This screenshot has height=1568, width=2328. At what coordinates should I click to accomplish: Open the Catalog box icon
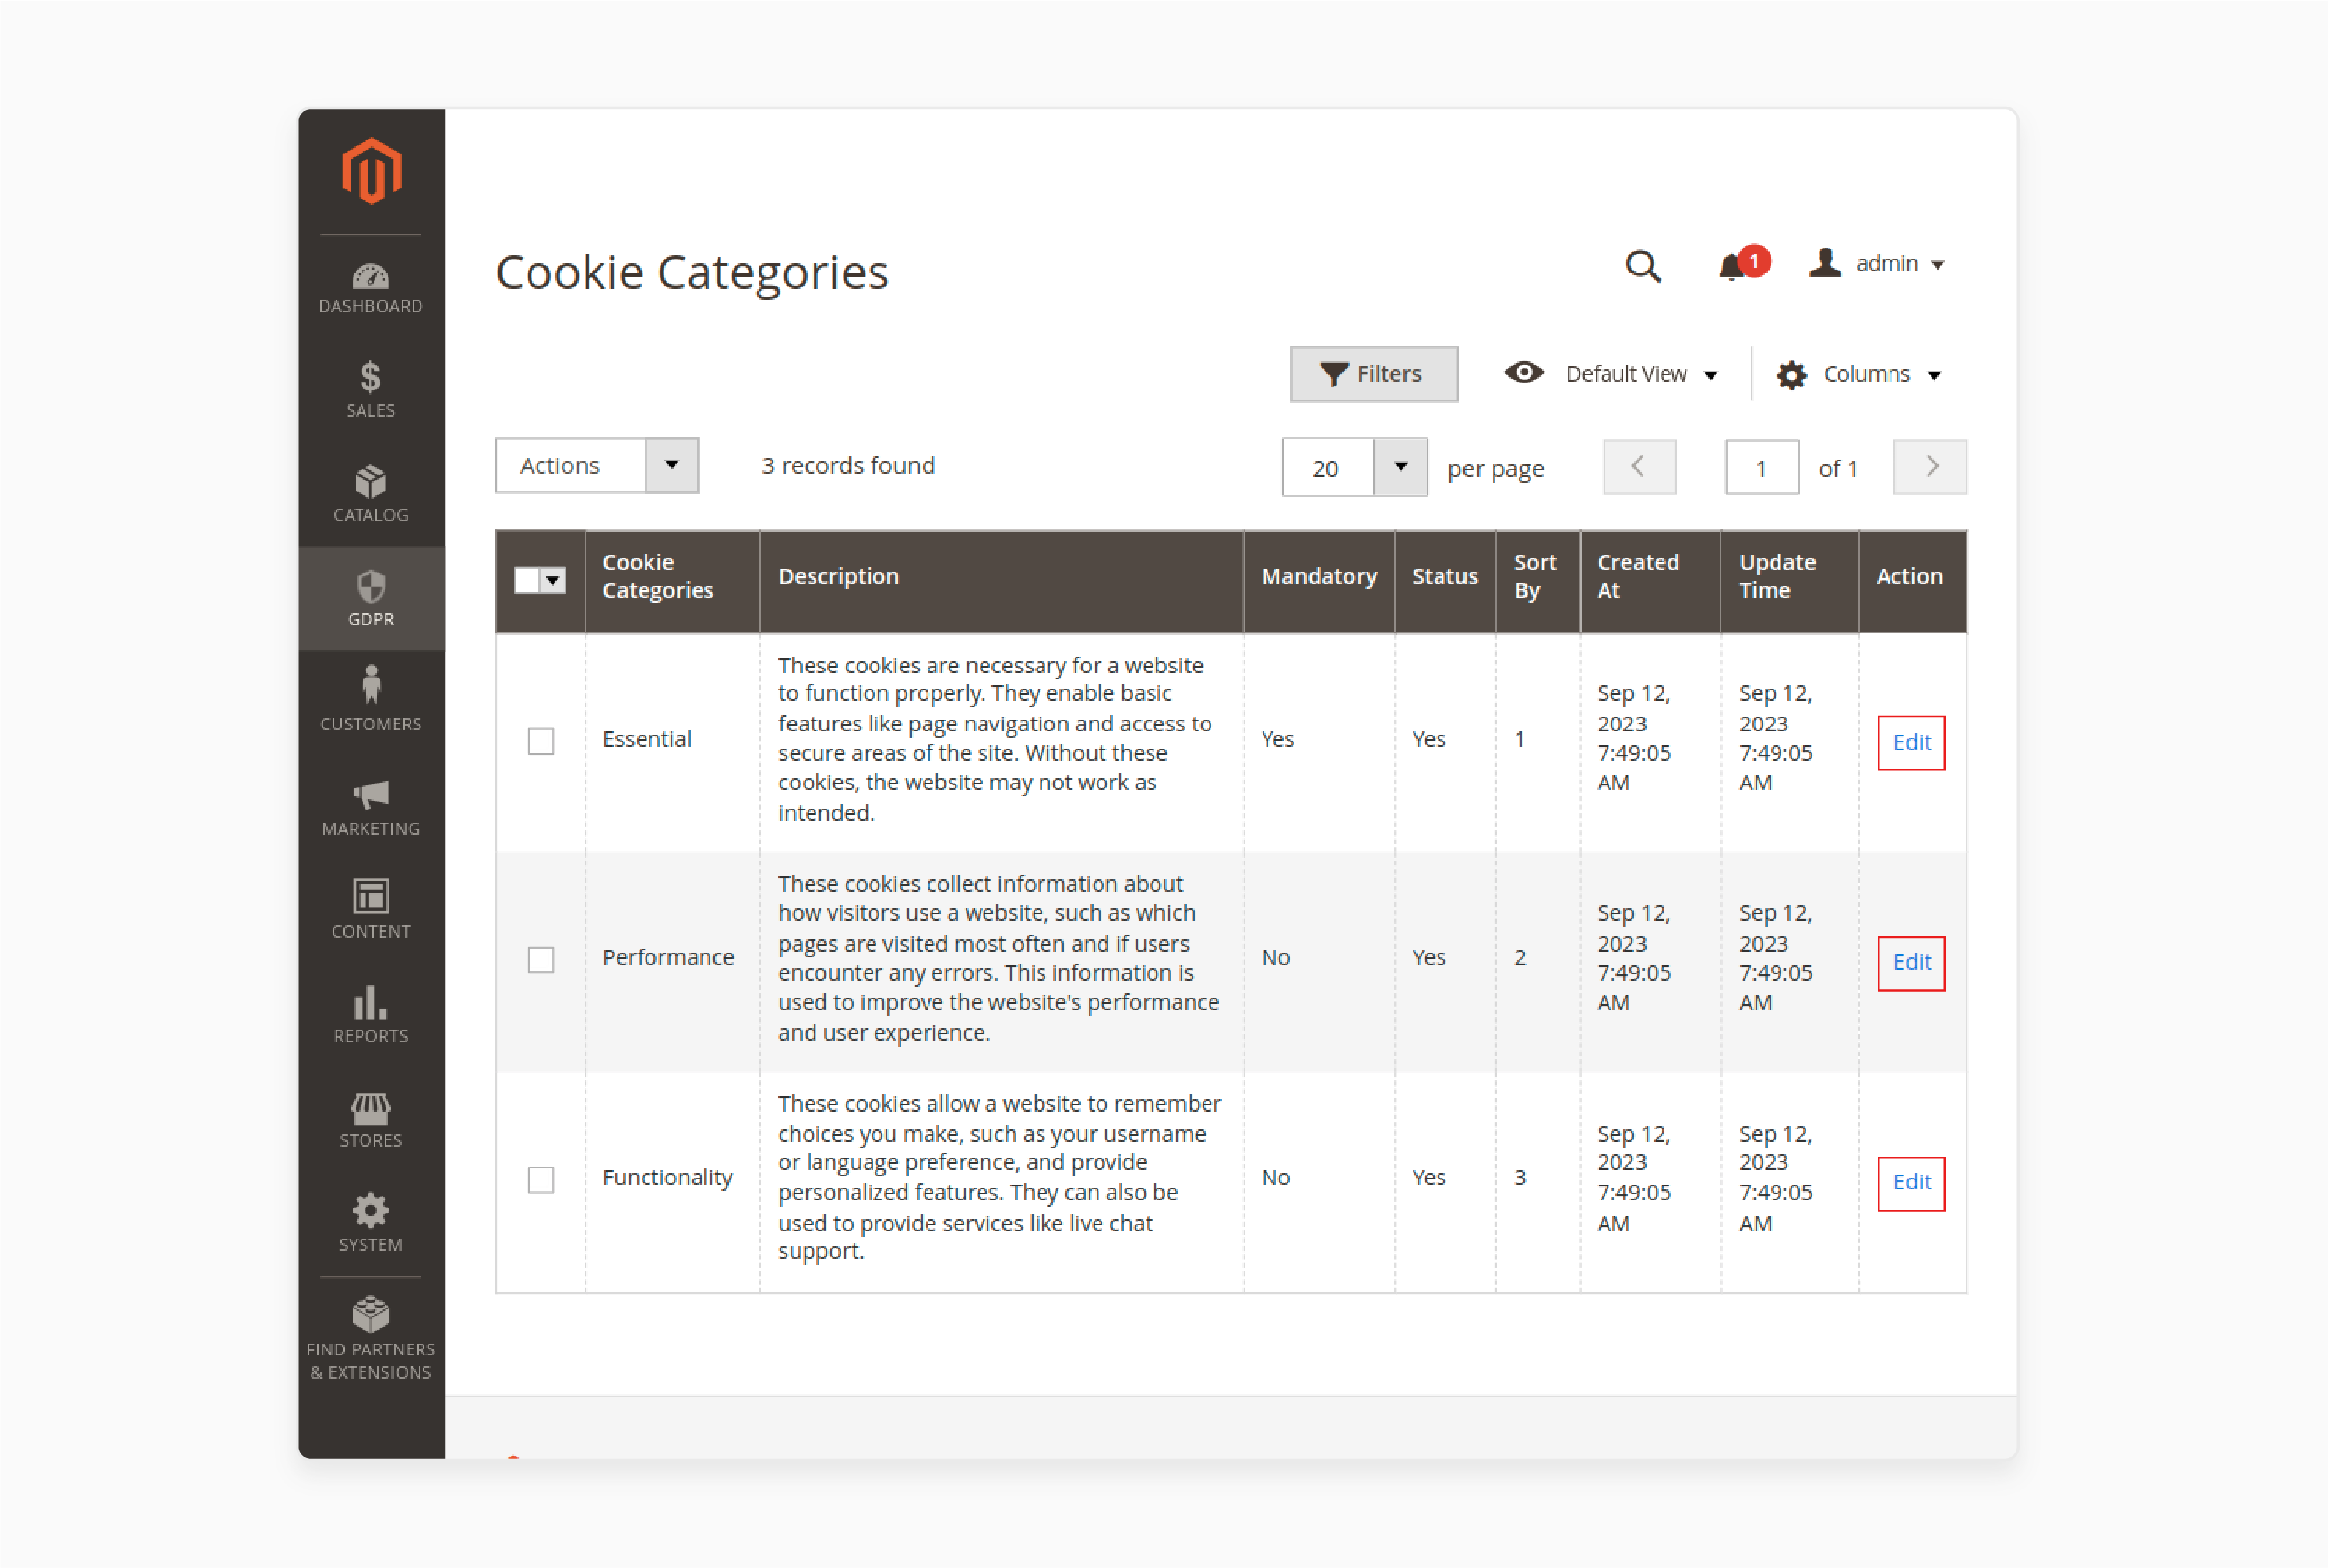(x=371, y=482)
